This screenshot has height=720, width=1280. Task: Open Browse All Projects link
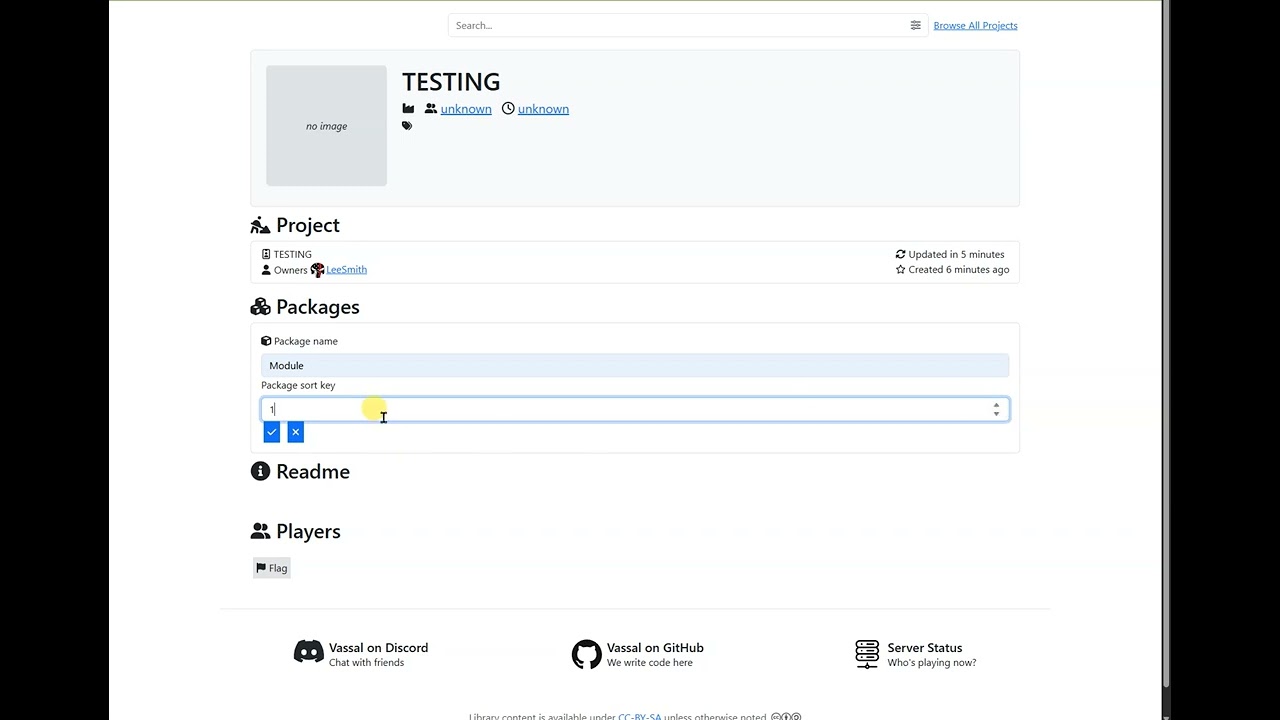click(975, 25)
